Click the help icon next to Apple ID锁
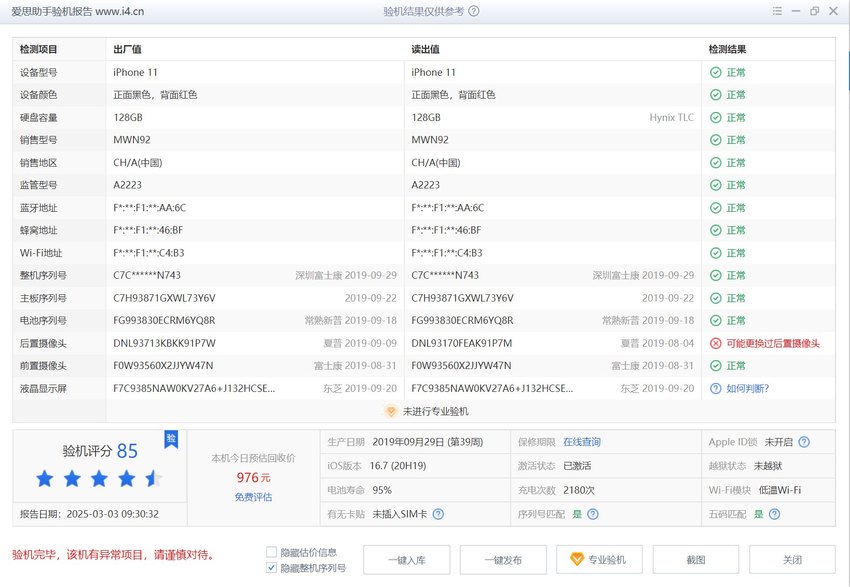850x587 pixels. coord(804,442)
